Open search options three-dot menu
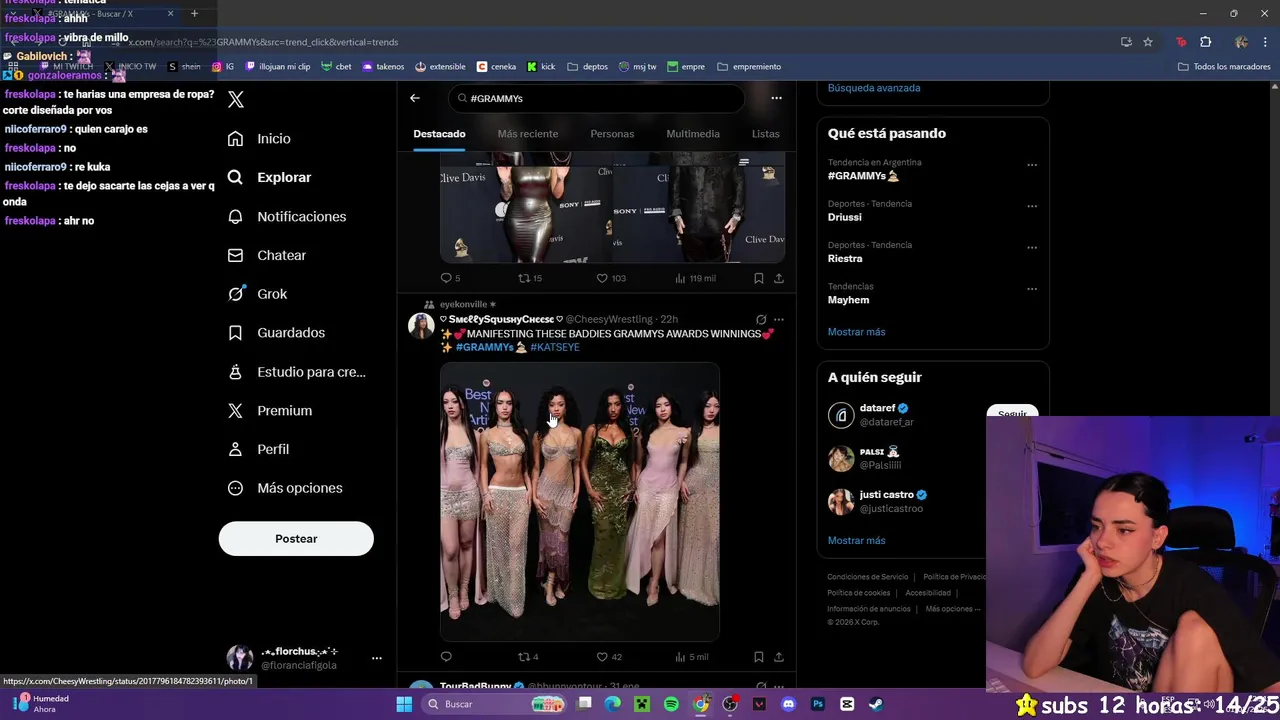Viewport: 1280px width, 720px height. (776, 98)
